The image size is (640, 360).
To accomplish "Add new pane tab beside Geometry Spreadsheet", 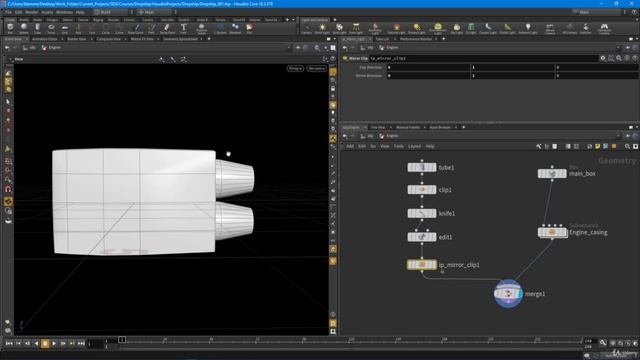I will 209,39.
